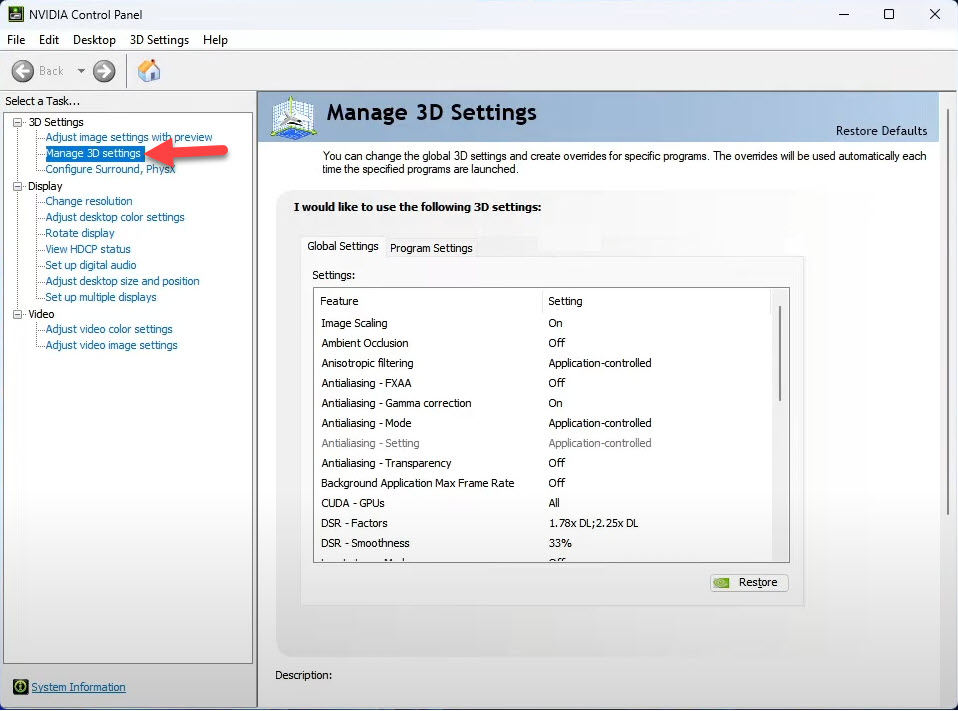Open the 3D Settings menu
This screenshot has width=958, height=711.
[159, 40]
